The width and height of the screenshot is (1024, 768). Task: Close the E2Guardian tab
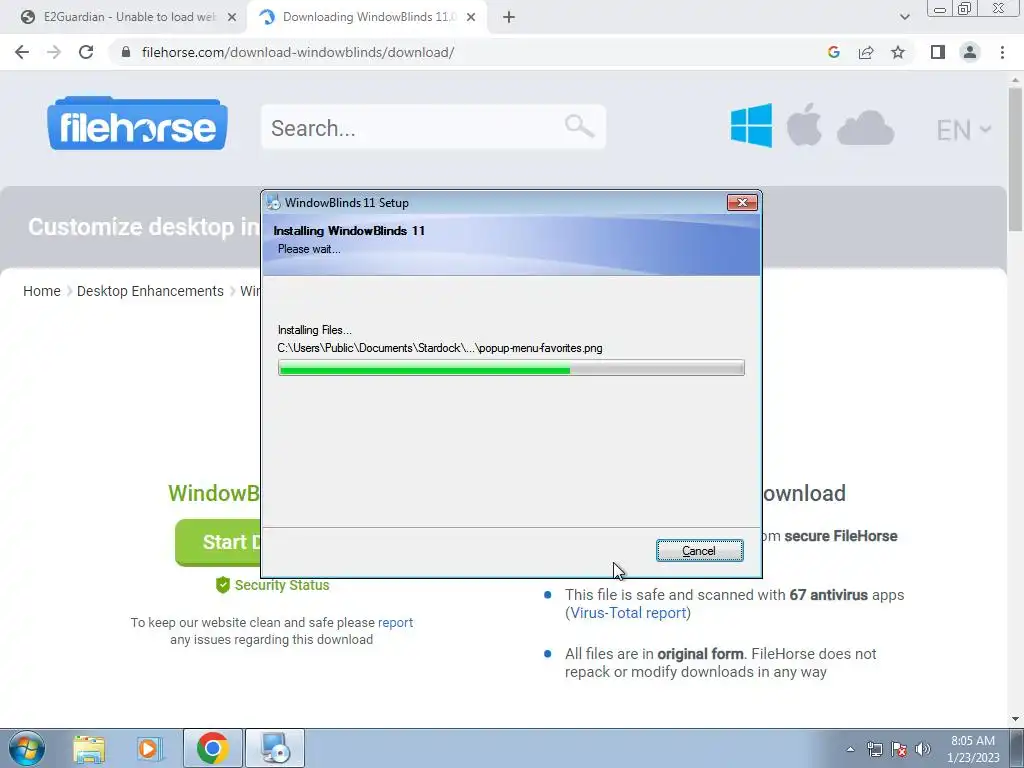click(x=232, y=17)
